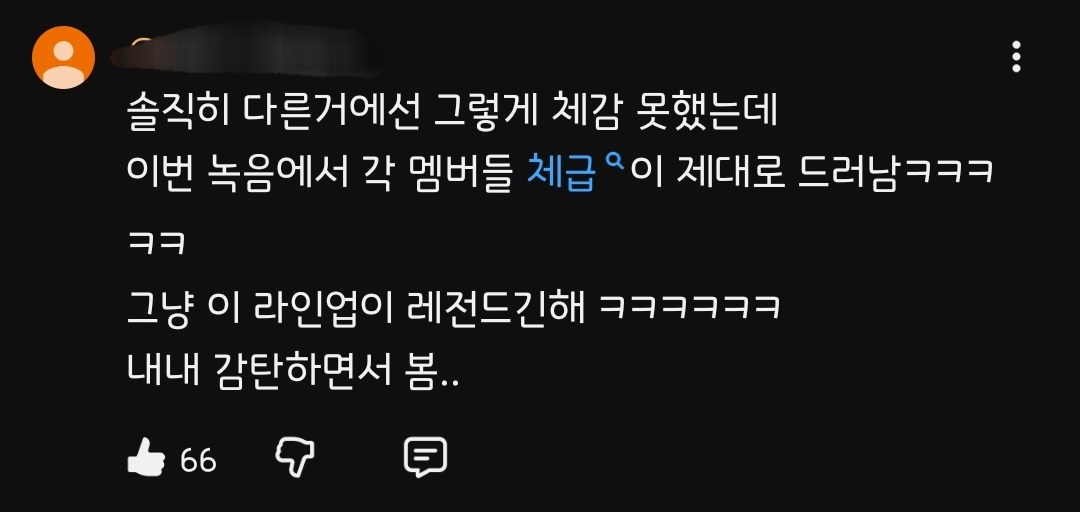Click the magnifier icon beside 체급
The height and width of the screenshot is (512, 1080).
tap(612, 163)
